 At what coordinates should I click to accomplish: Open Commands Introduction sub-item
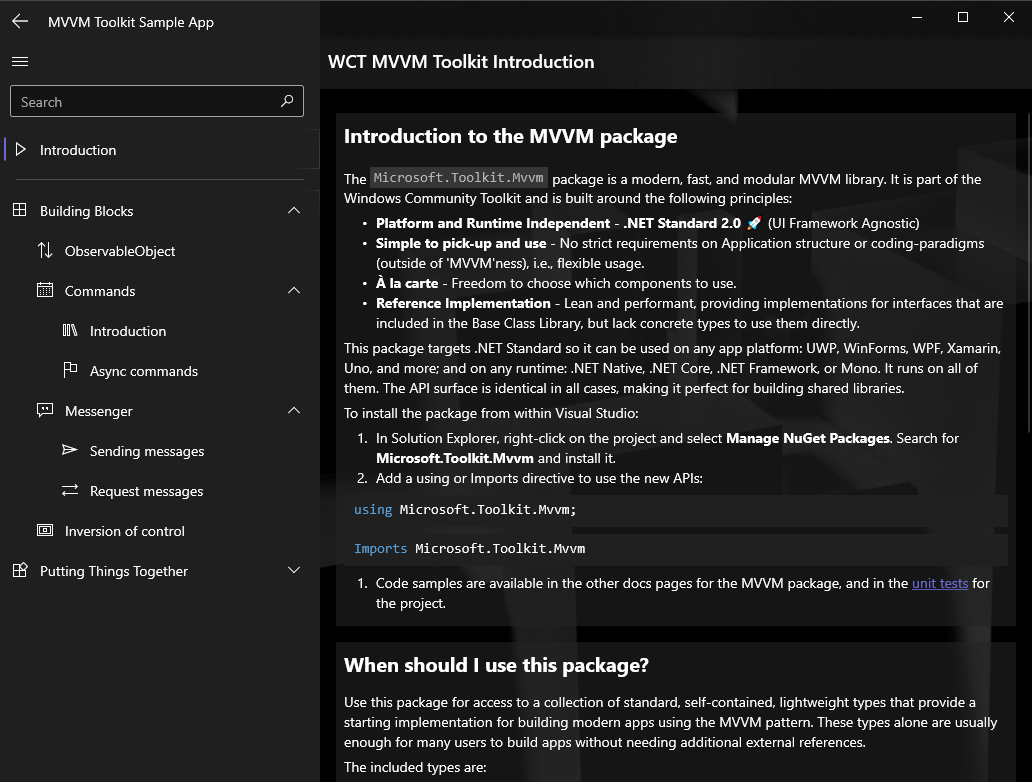128,331
